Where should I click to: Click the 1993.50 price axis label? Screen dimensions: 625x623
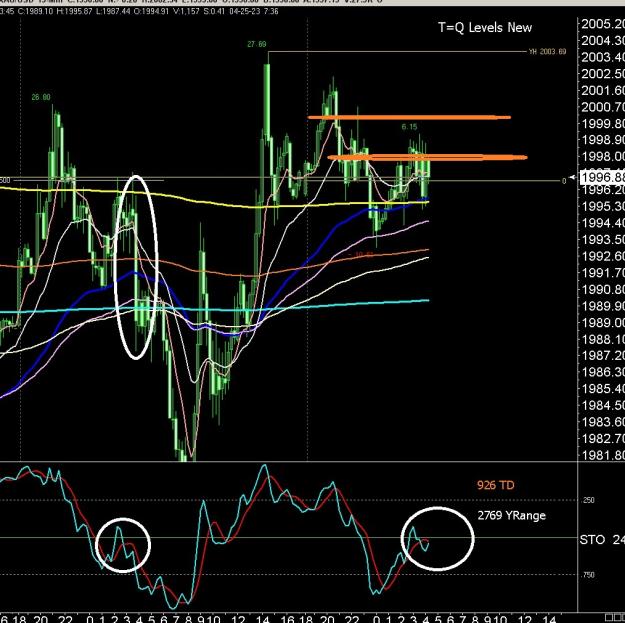603,240
